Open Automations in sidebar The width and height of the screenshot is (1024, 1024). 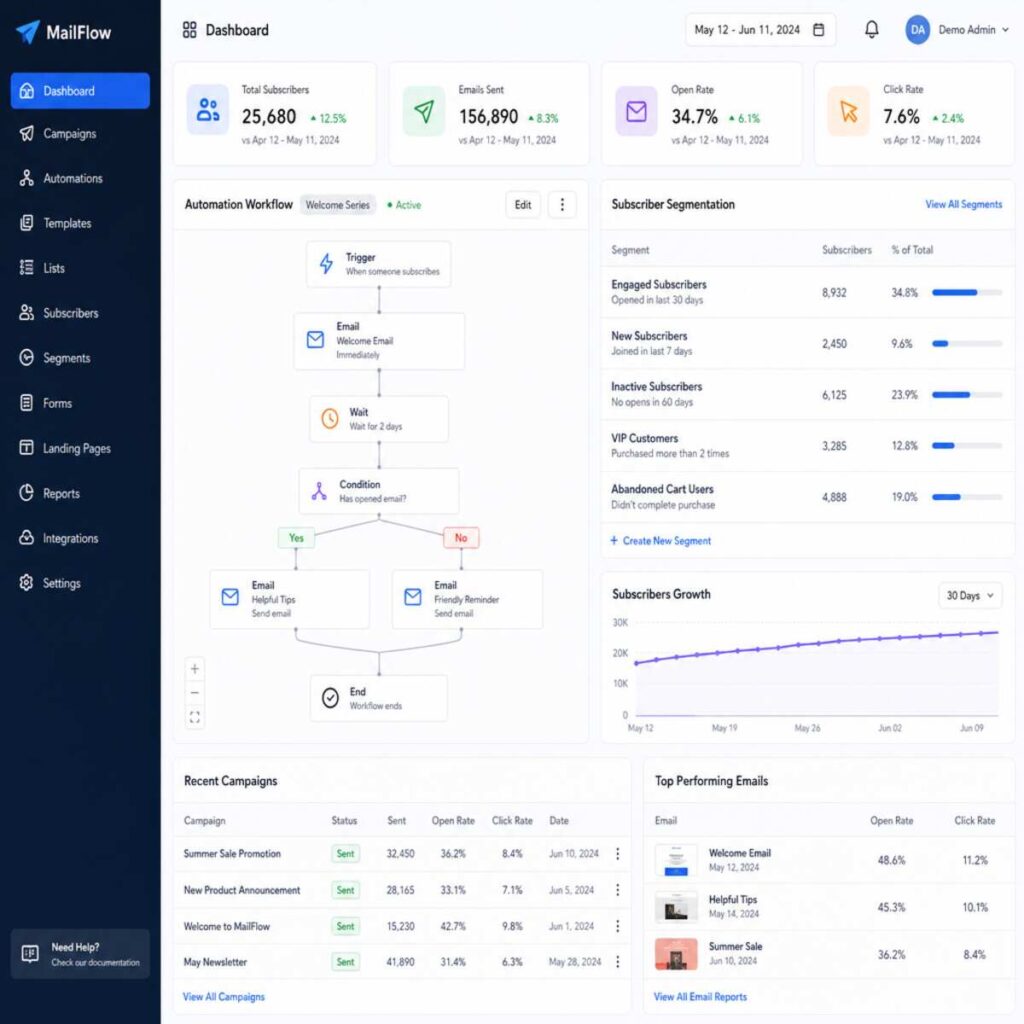[80, 178]
